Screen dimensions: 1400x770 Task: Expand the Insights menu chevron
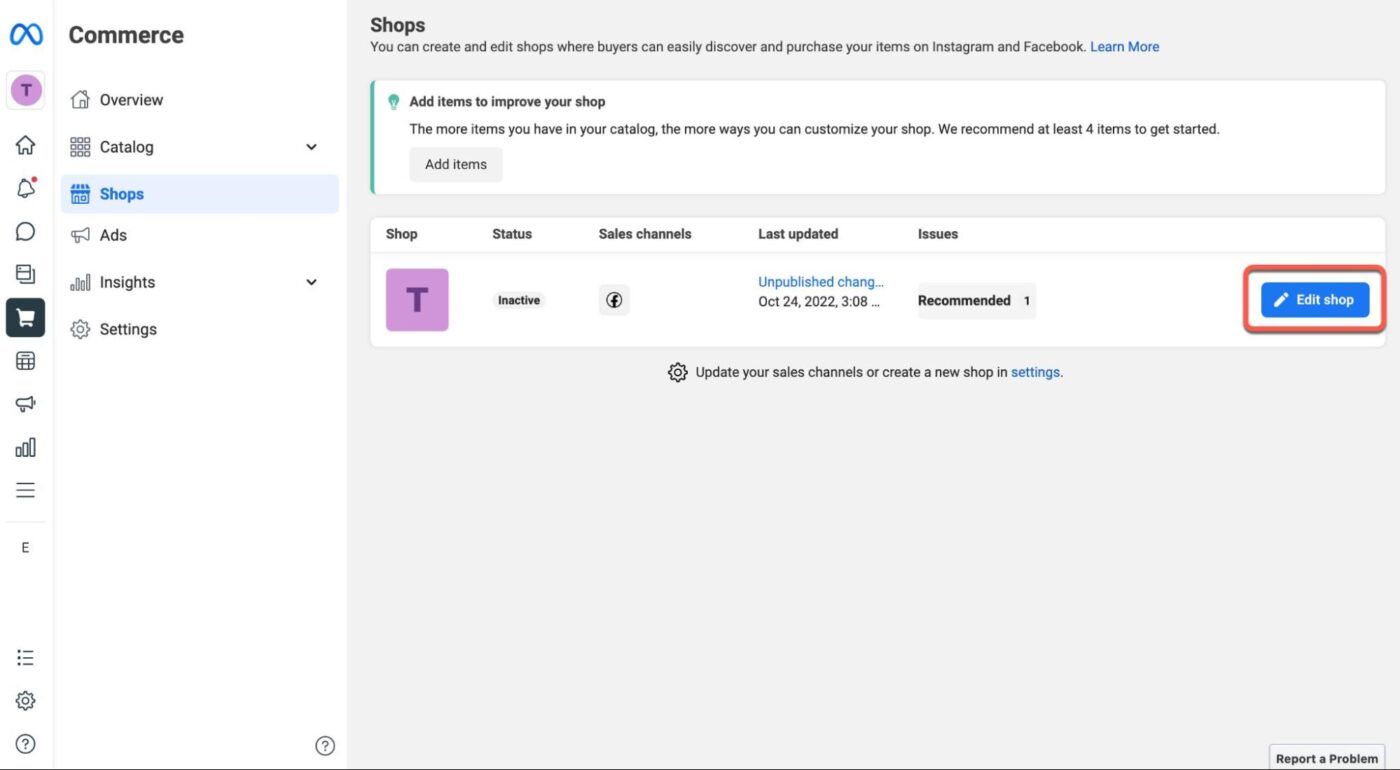point(311,282)
